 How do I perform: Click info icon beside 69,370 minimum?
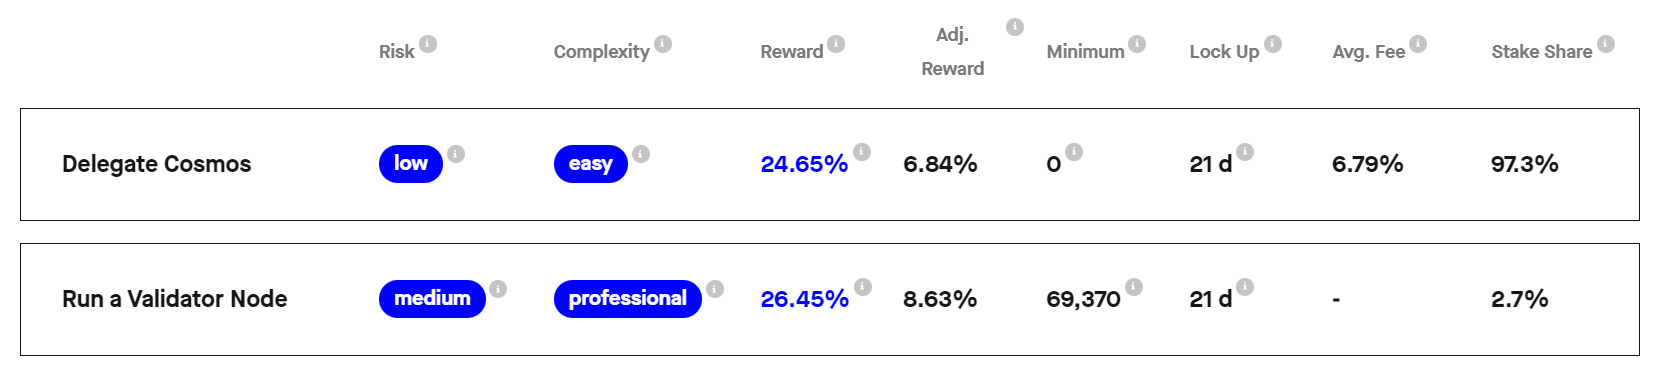(x=1134, y=287)
